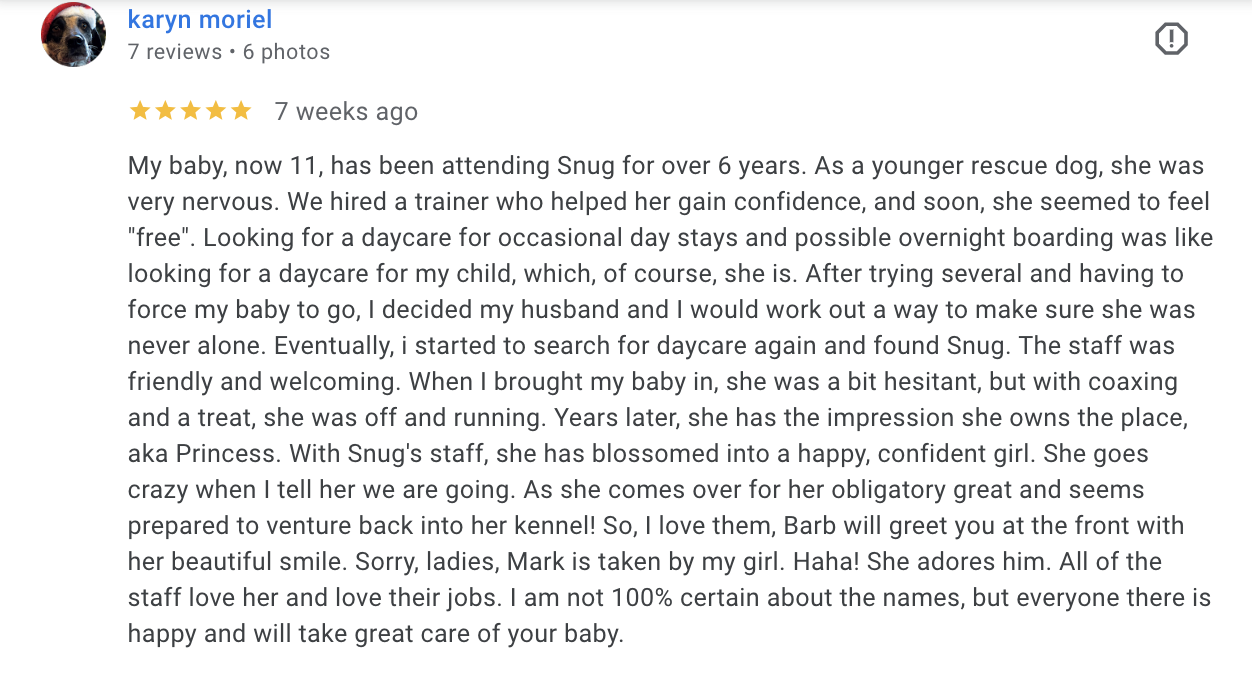The image size is (1252, 678).
Task: Click the word "Princess" in the review
Action: 229,454
